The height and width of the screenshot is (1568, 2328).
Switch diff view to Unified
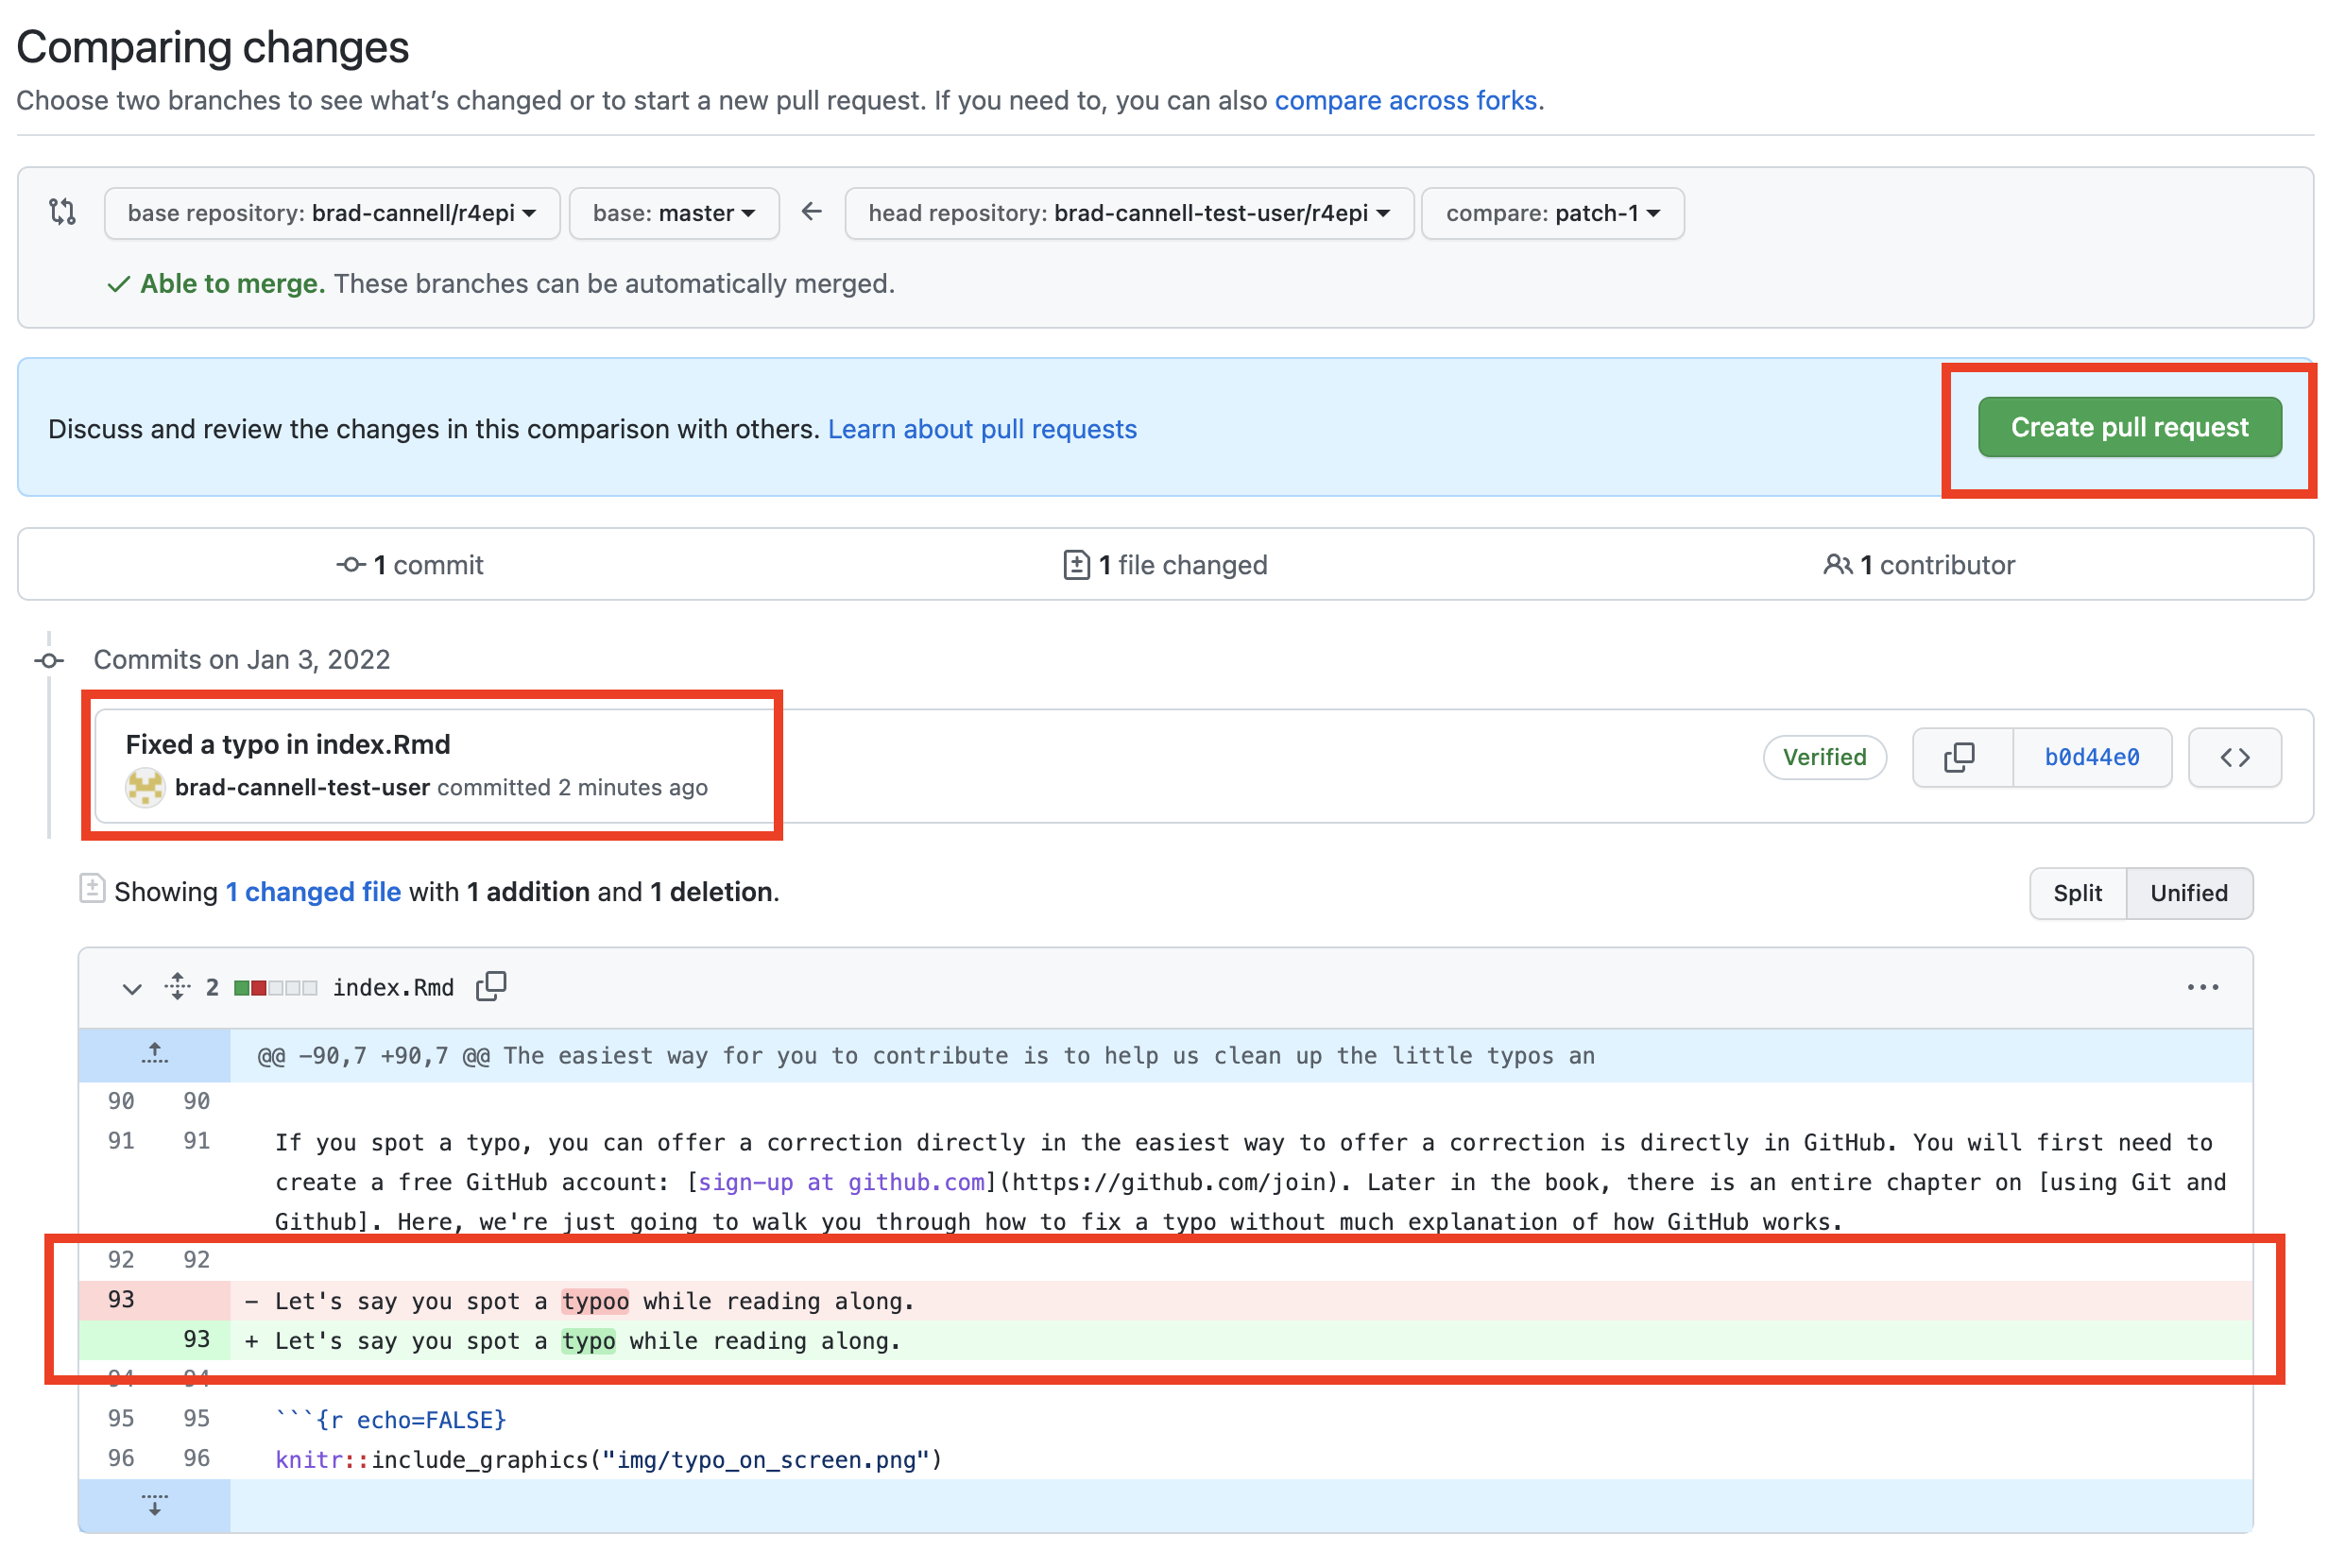coord(2188,893)
